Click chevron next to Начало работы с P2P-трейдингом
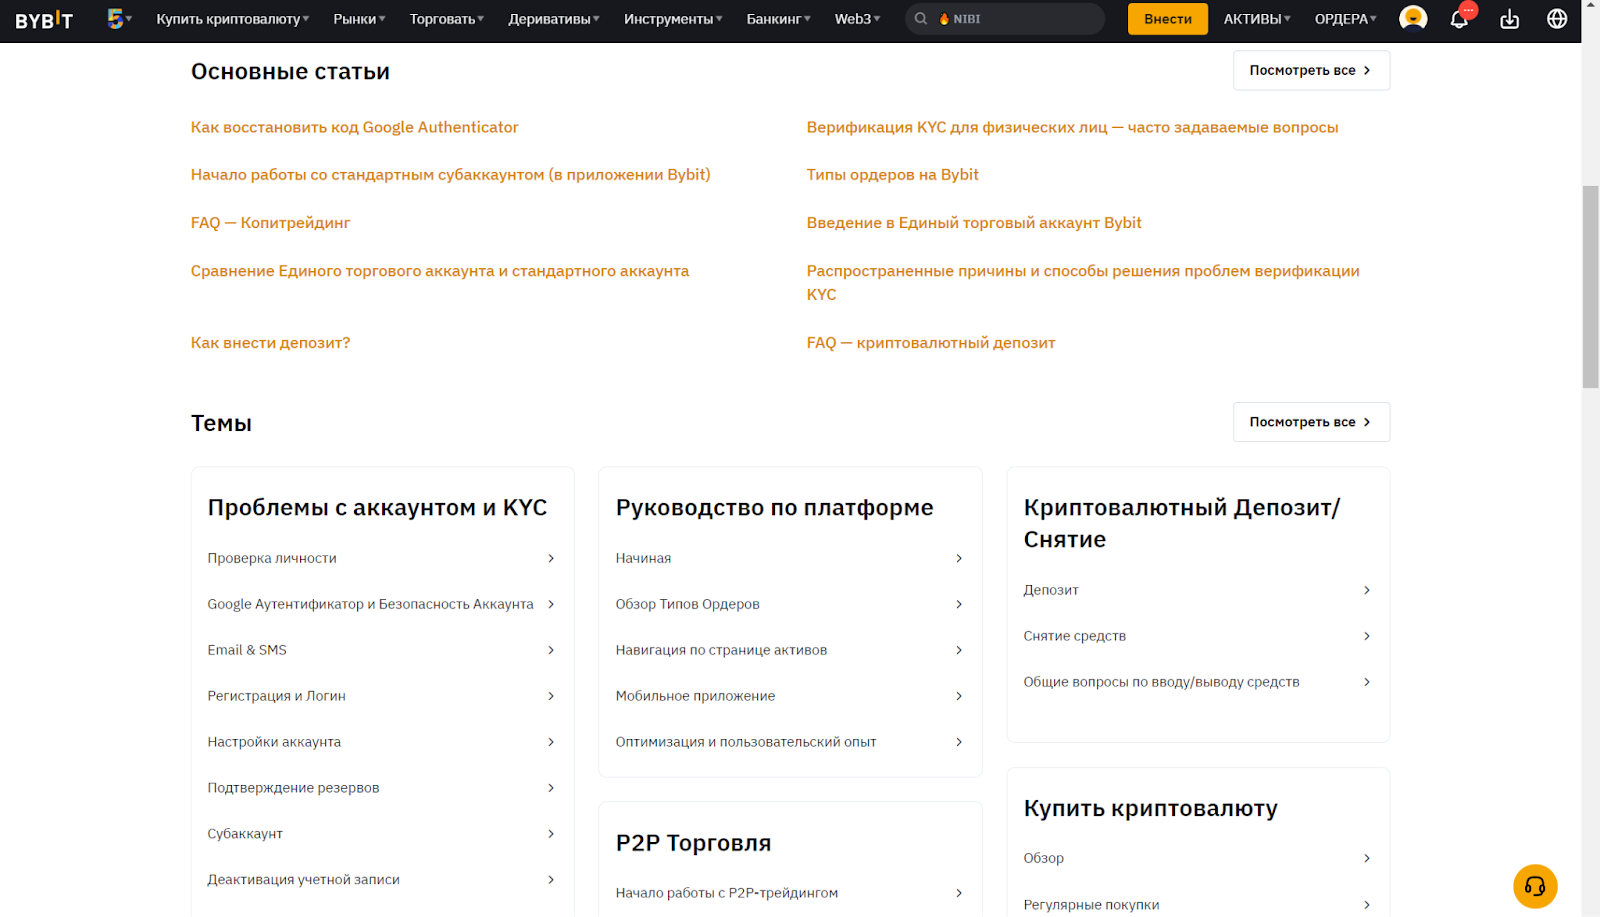 click(959, 893)
